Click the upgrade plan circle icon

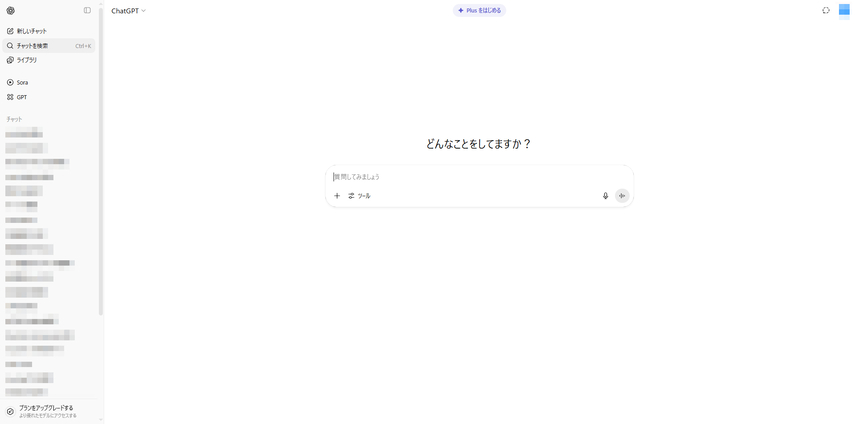10,411
